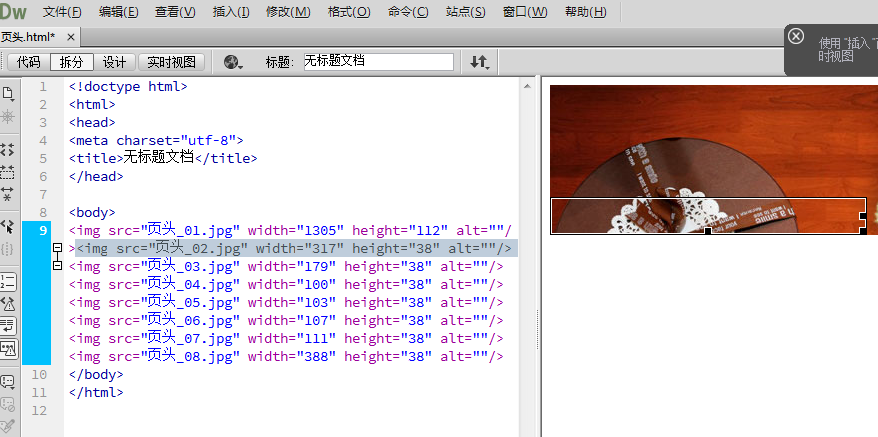This screenshot has width=878, height=437.
Task: Open the 查看(V) menu
Action: [x=175, y=12]
